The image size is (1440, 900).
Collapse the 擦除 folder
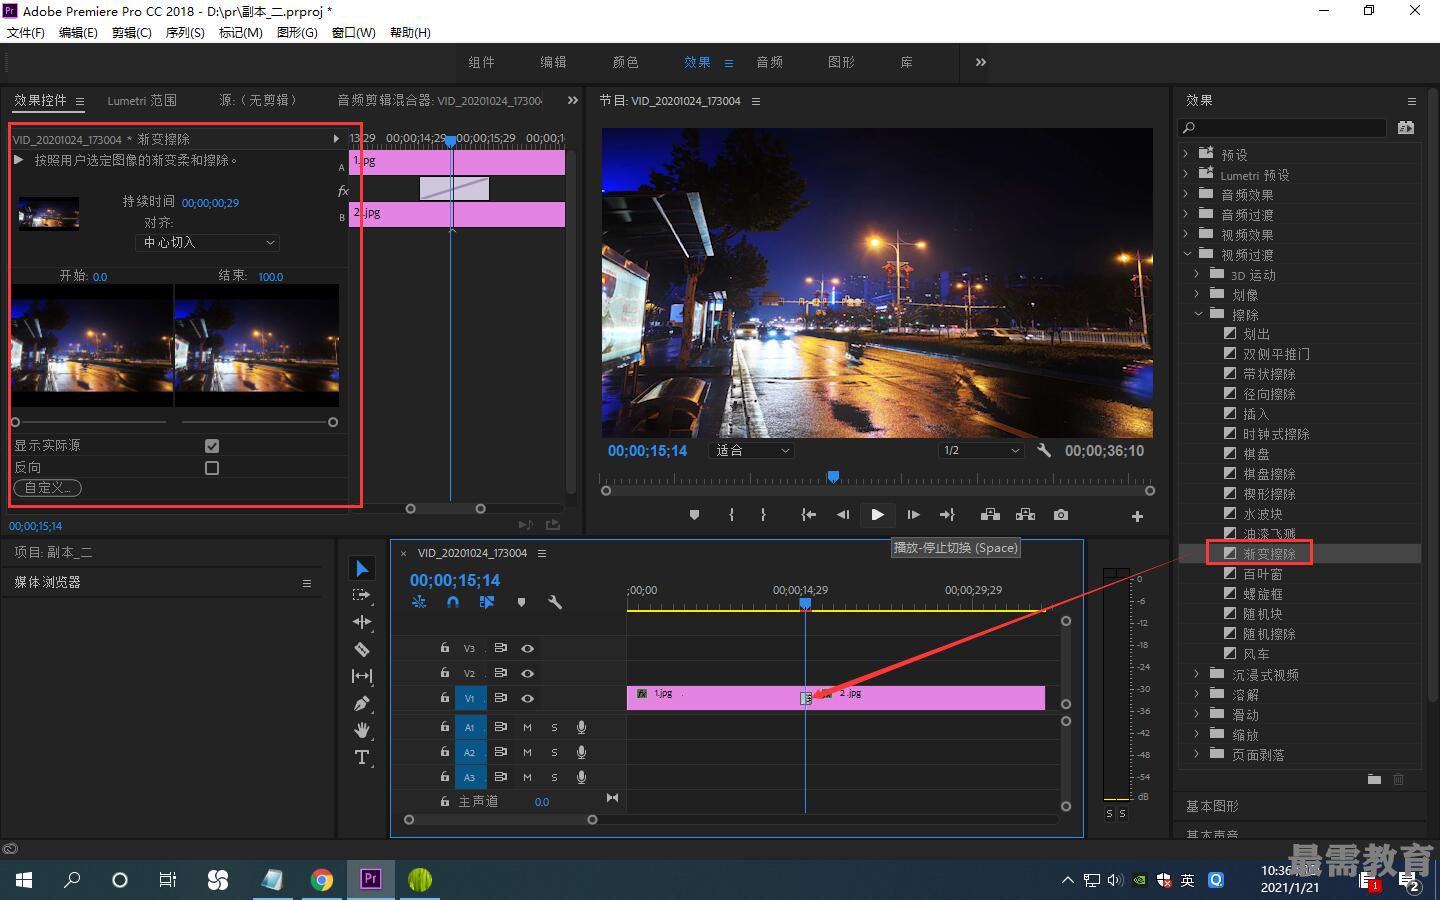(1197, 314)
